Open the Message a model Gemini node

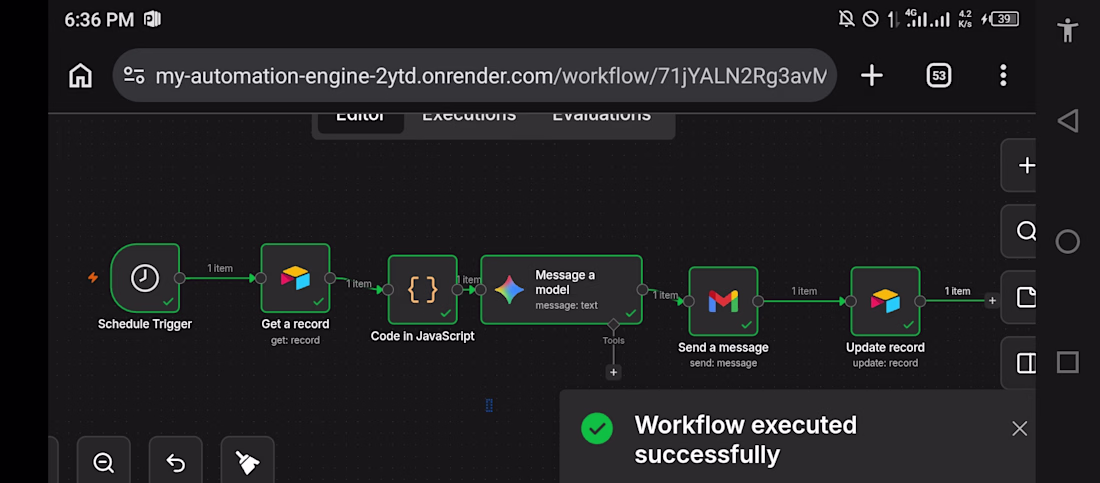tap(561, 289)
